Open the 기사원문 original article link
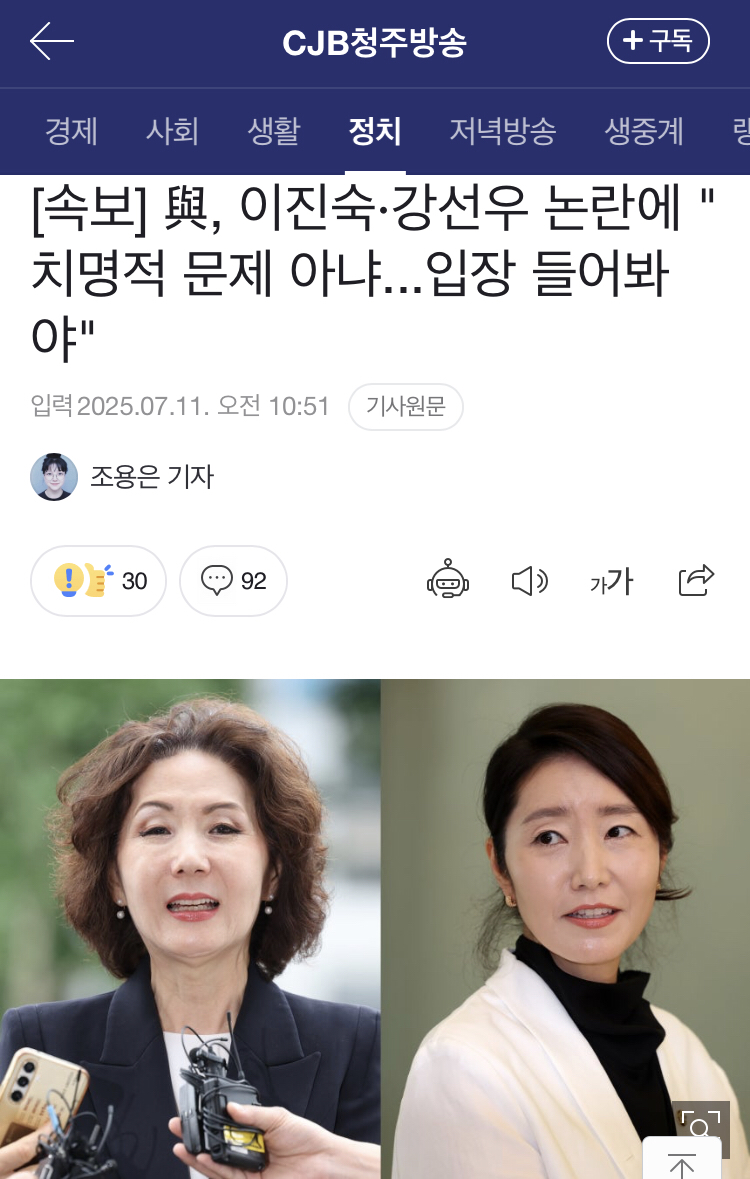This screenshot has width=750, height=1179. 405,407
